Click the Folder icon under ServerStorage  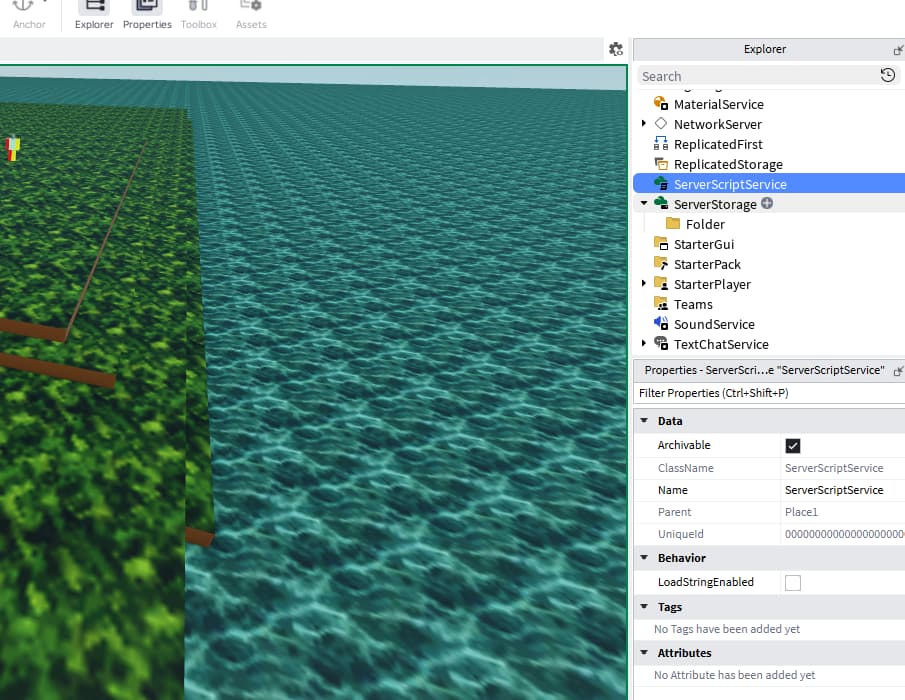(673, 223)
